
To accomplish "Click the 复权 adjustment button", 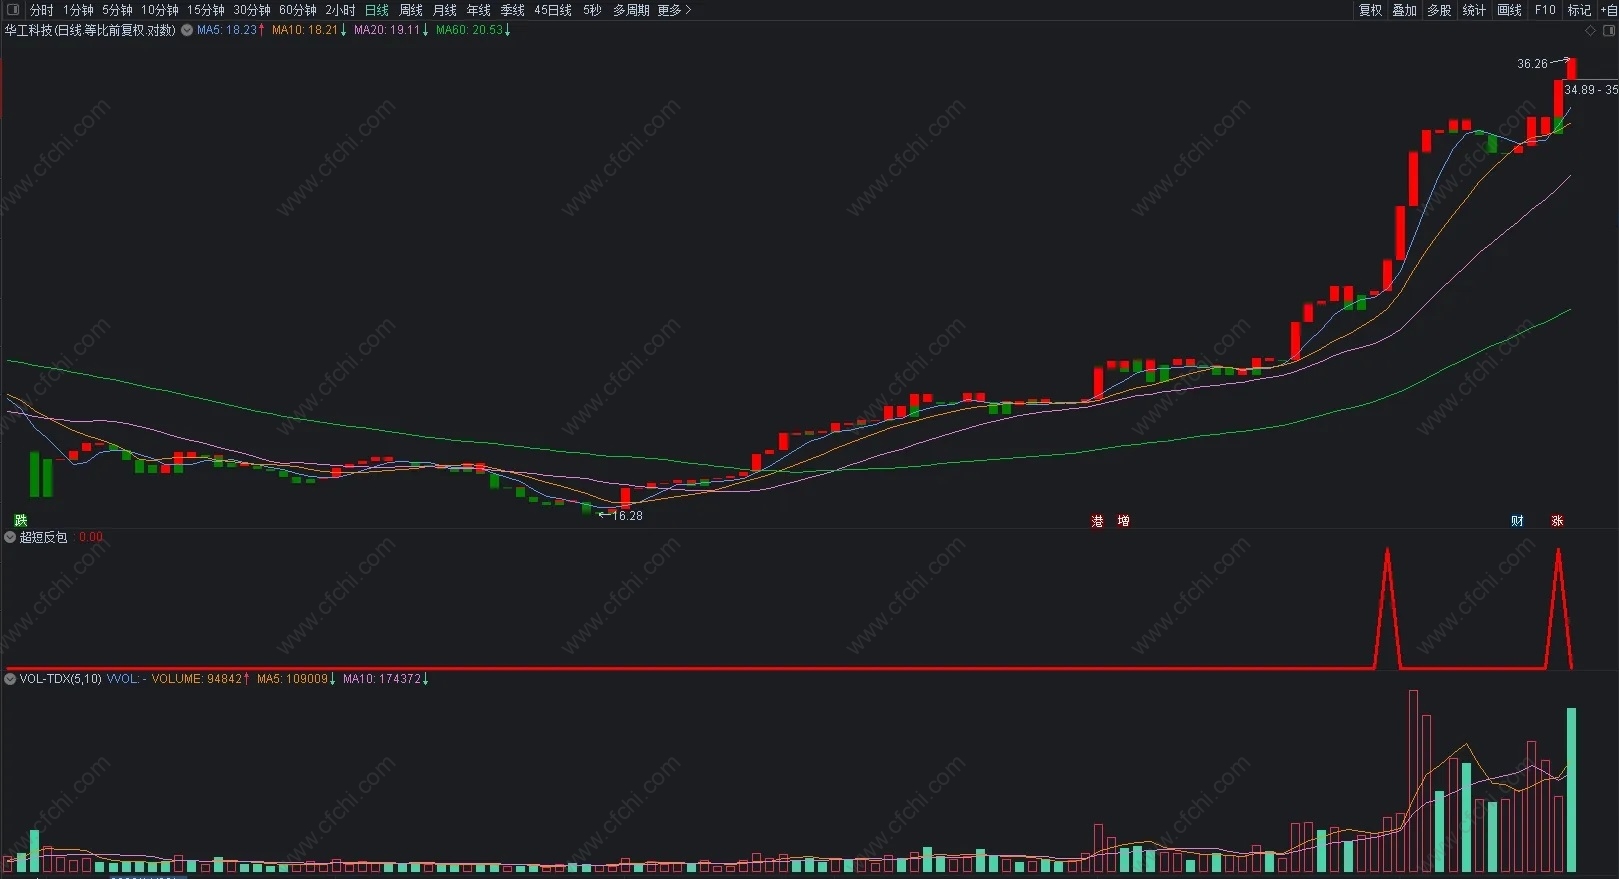I will (1370, 10).
